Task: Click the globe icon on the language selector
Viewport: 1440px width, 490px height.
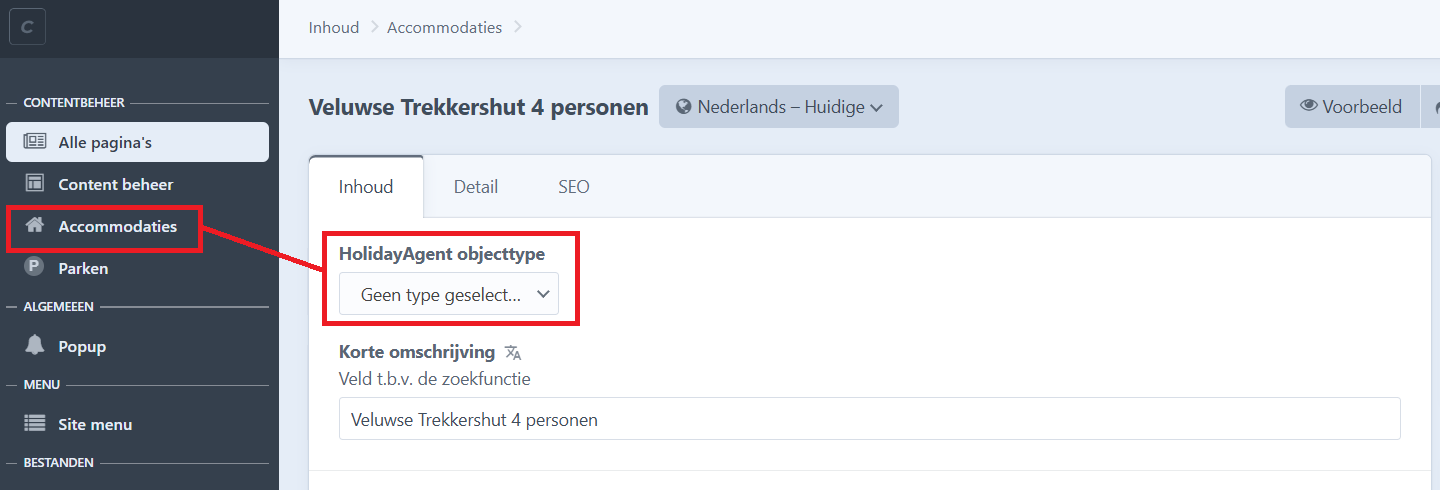Action: click(684, 107)
